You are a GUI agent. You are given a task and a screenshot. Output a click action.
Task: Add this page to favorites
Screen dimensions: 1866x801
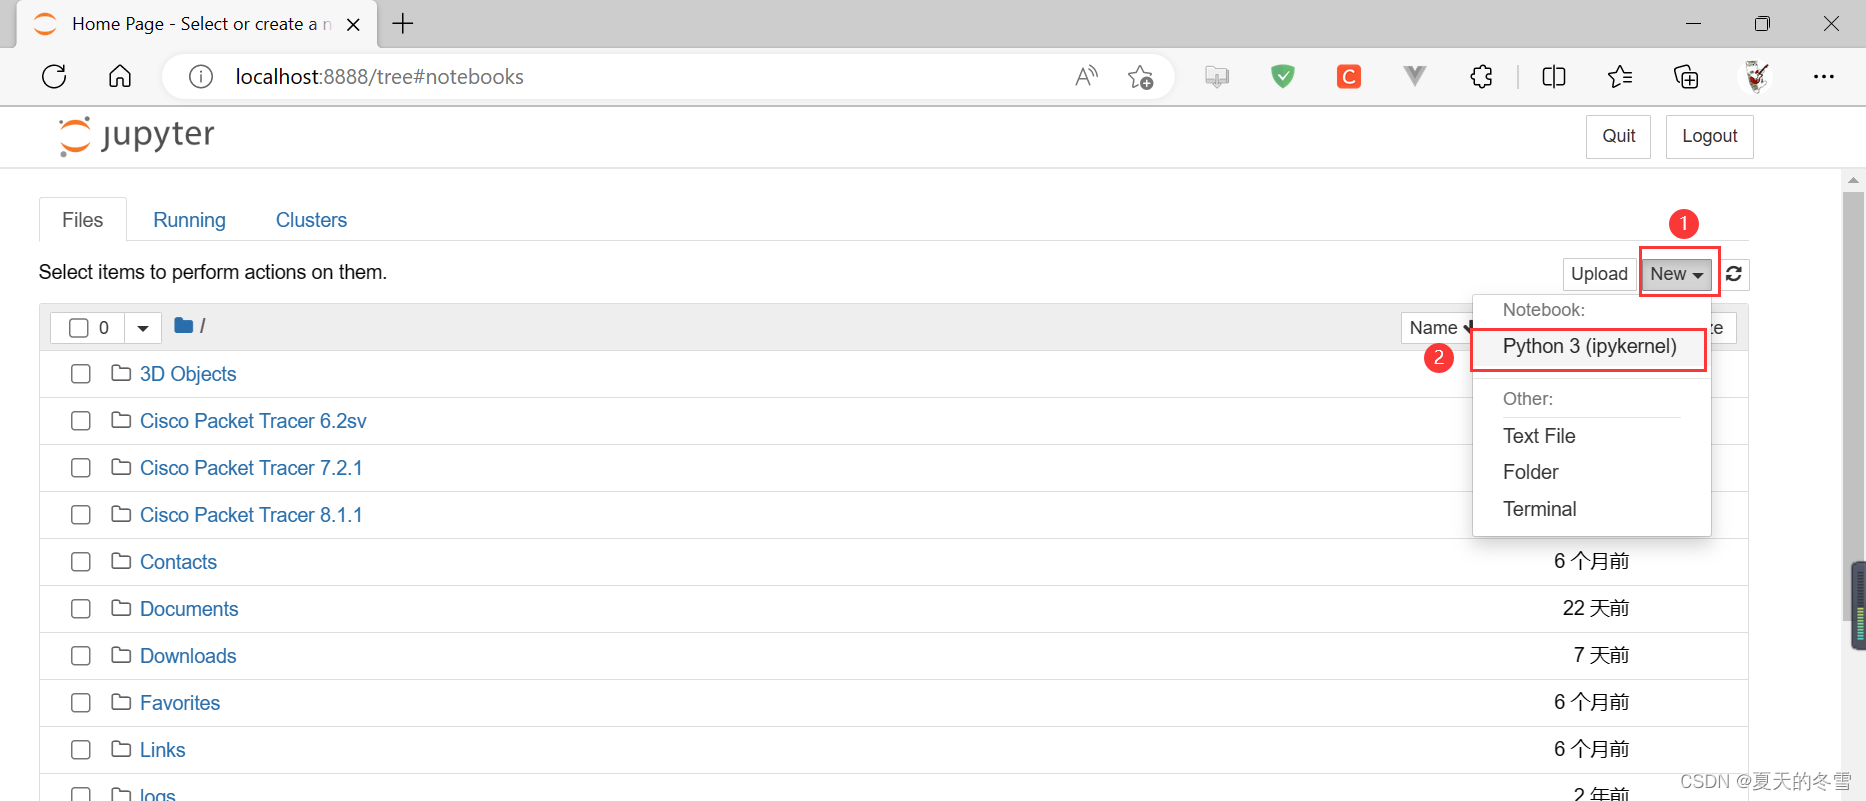tap(1141, 77)
